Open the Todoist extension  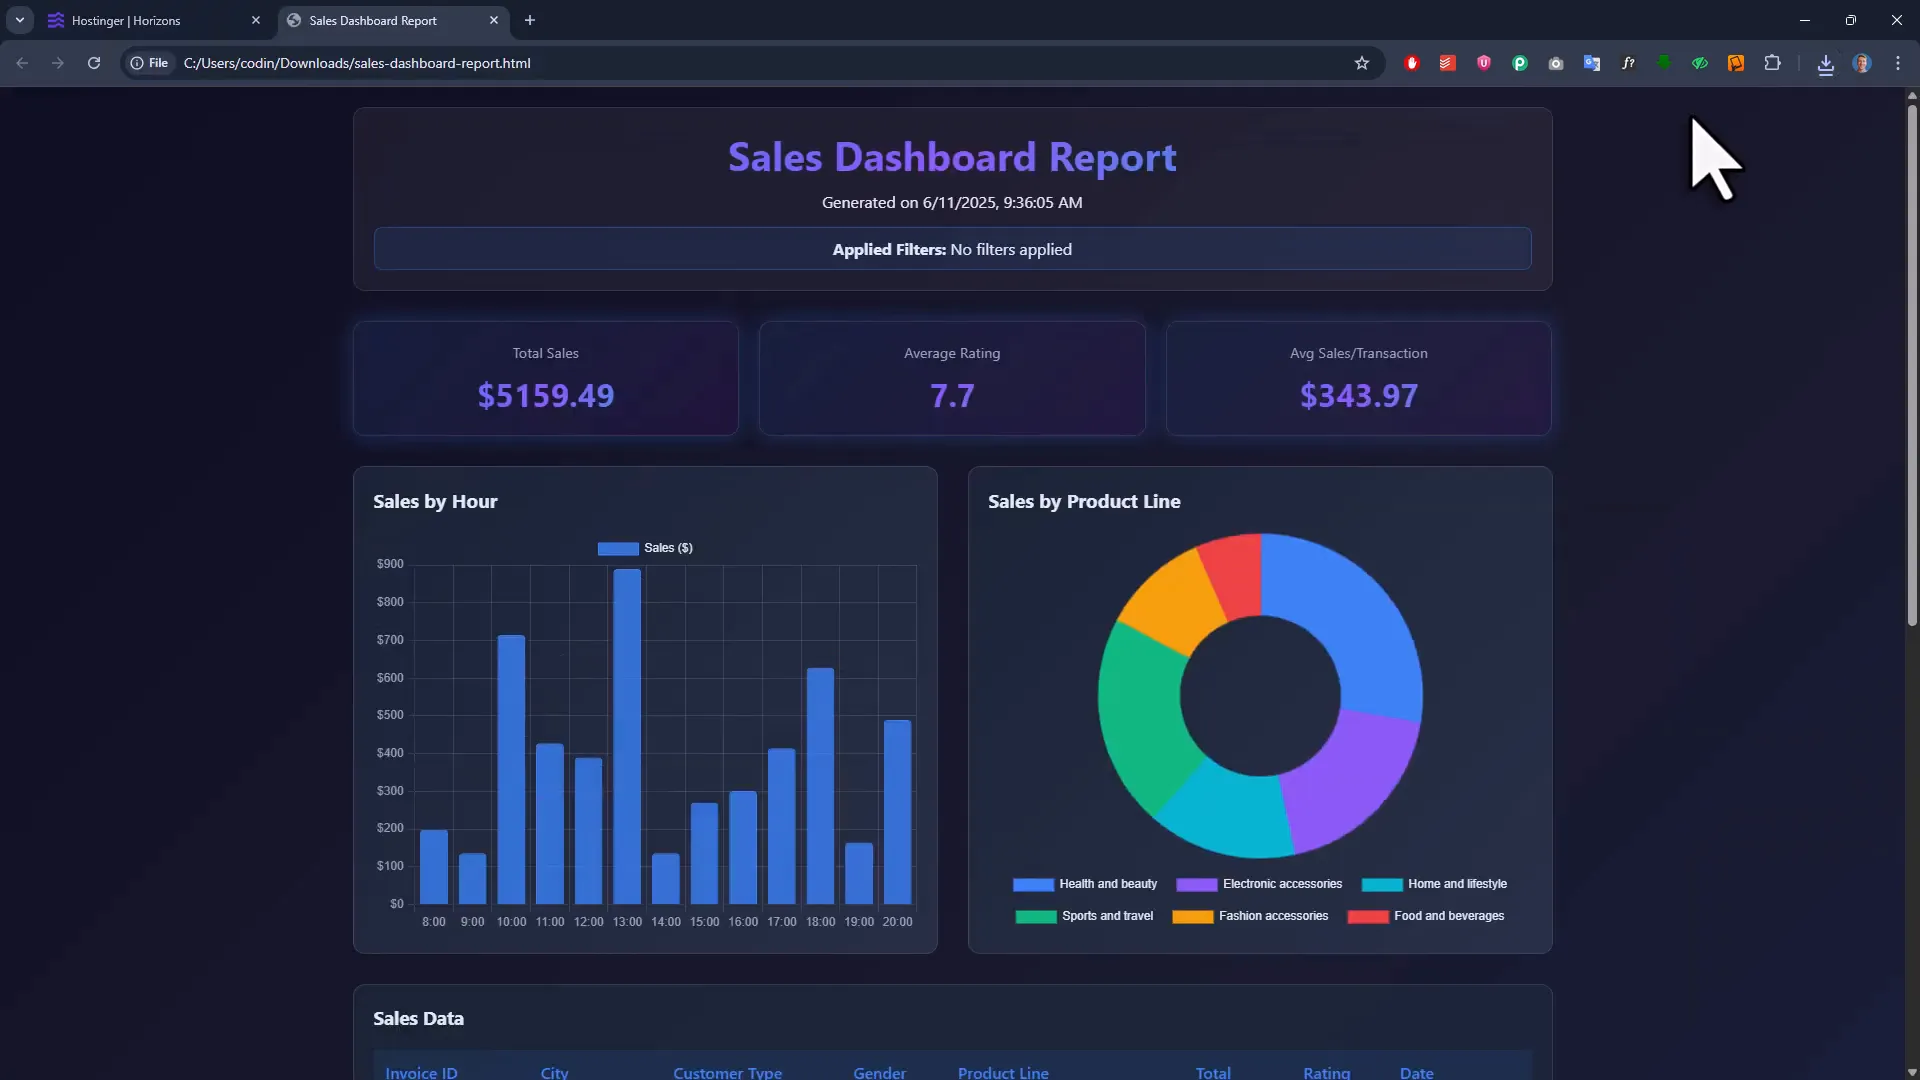tap(1447, 63)
